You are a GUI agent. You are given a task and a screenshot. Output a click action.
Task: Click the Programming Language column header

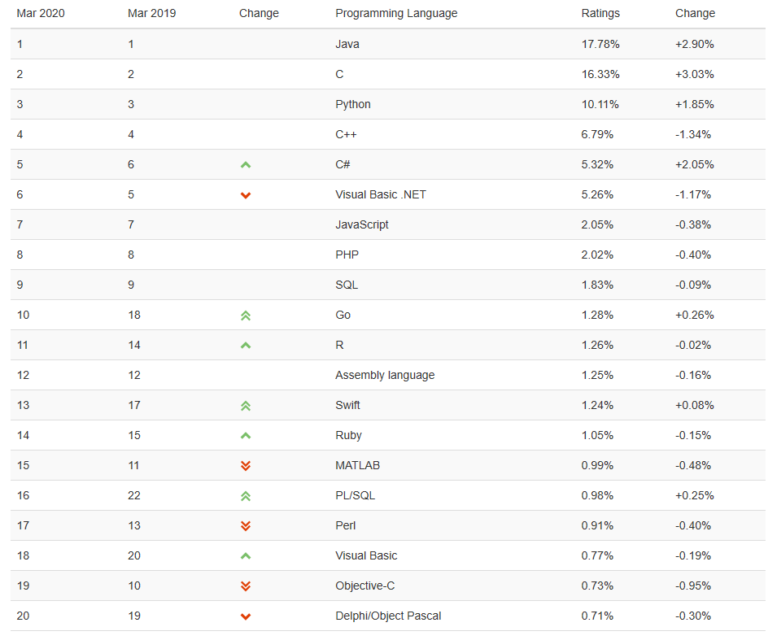pos(396,13)
